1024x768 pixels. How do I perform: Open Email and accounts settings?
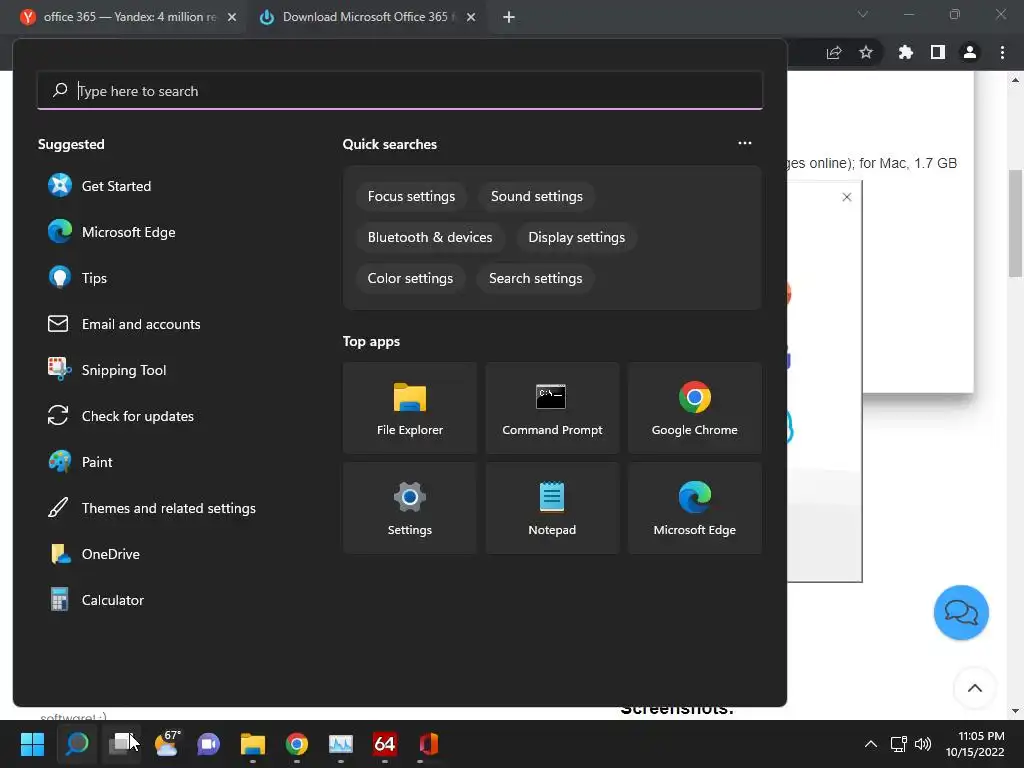(x=124, y=324)
